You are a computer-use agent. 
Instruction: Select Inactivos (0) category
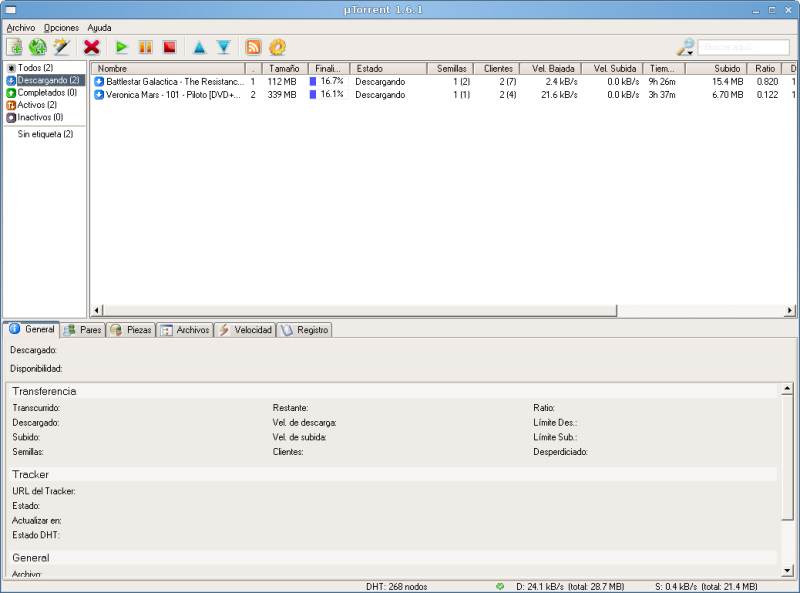[x=35, y=117]
